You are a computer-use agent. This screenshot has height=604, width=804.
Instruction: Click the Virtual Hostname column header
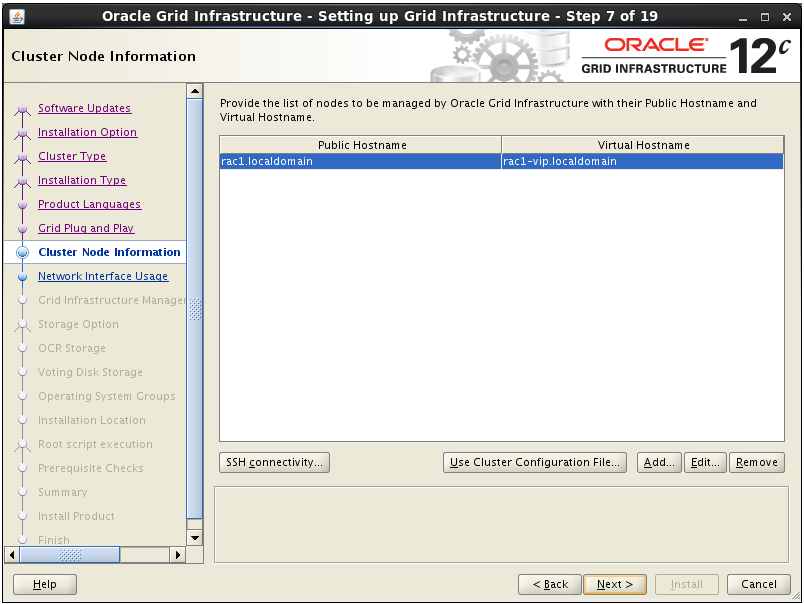643,145
